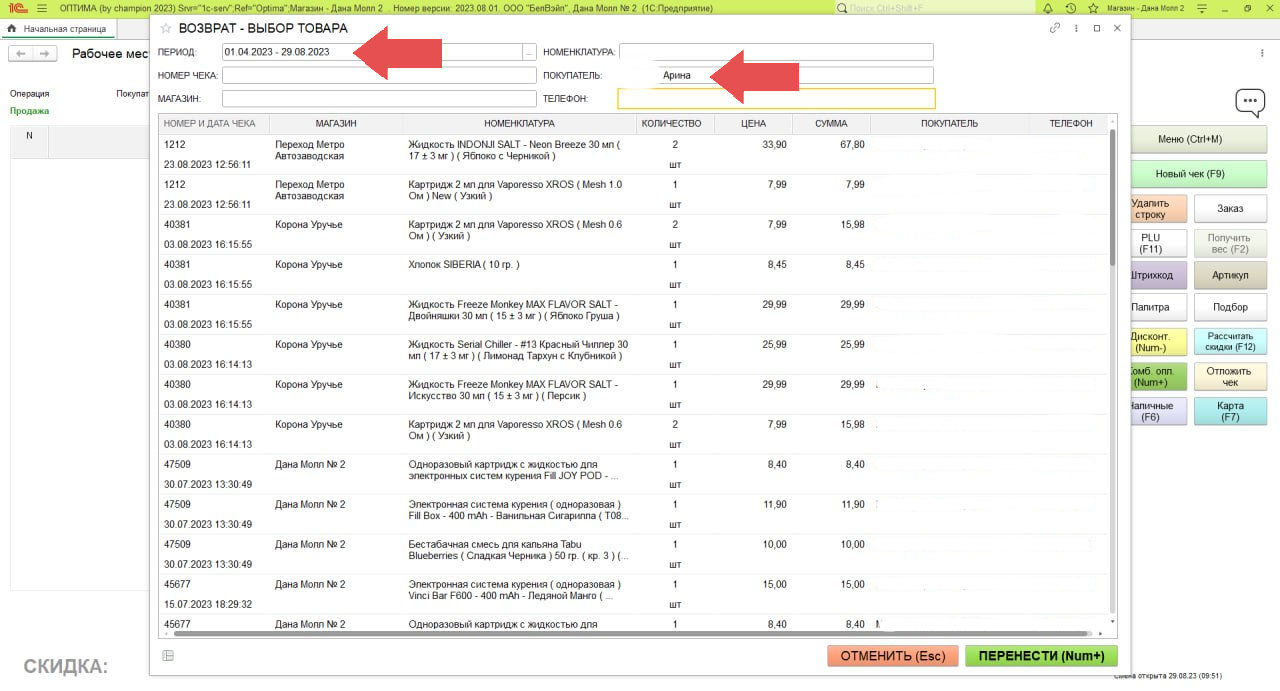Open the history clock icon
This screenshot has height=691, width=1280.
(1071, 8)
